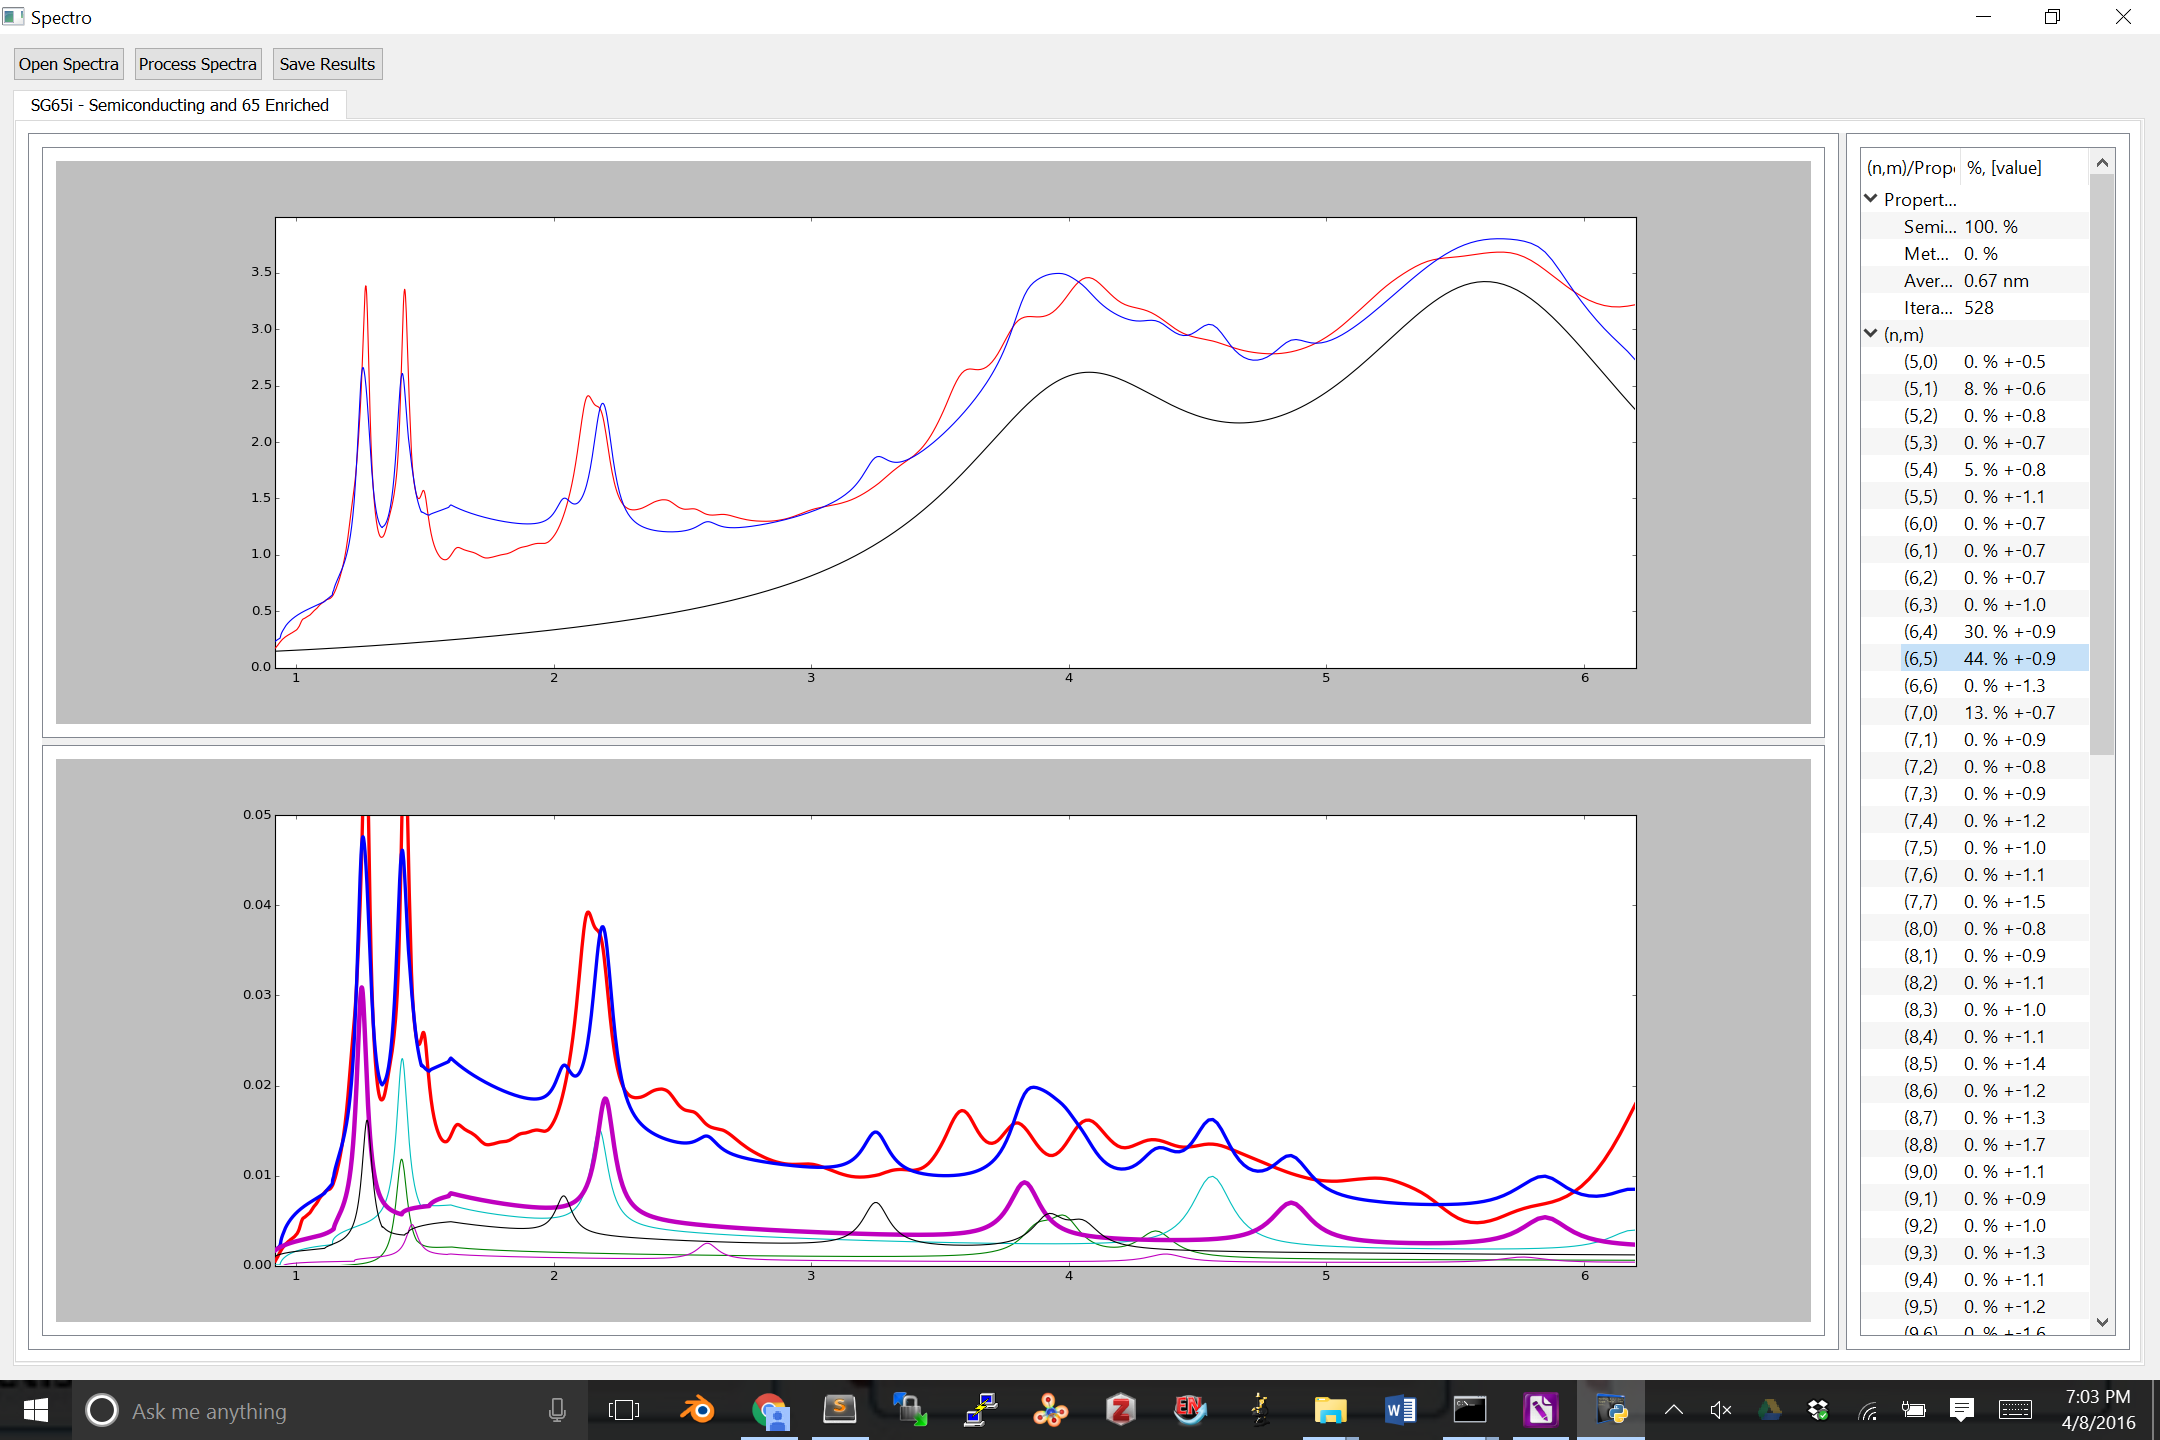
Task: Select the SG65i Semiconducting tab
Action: click(180, 105)
